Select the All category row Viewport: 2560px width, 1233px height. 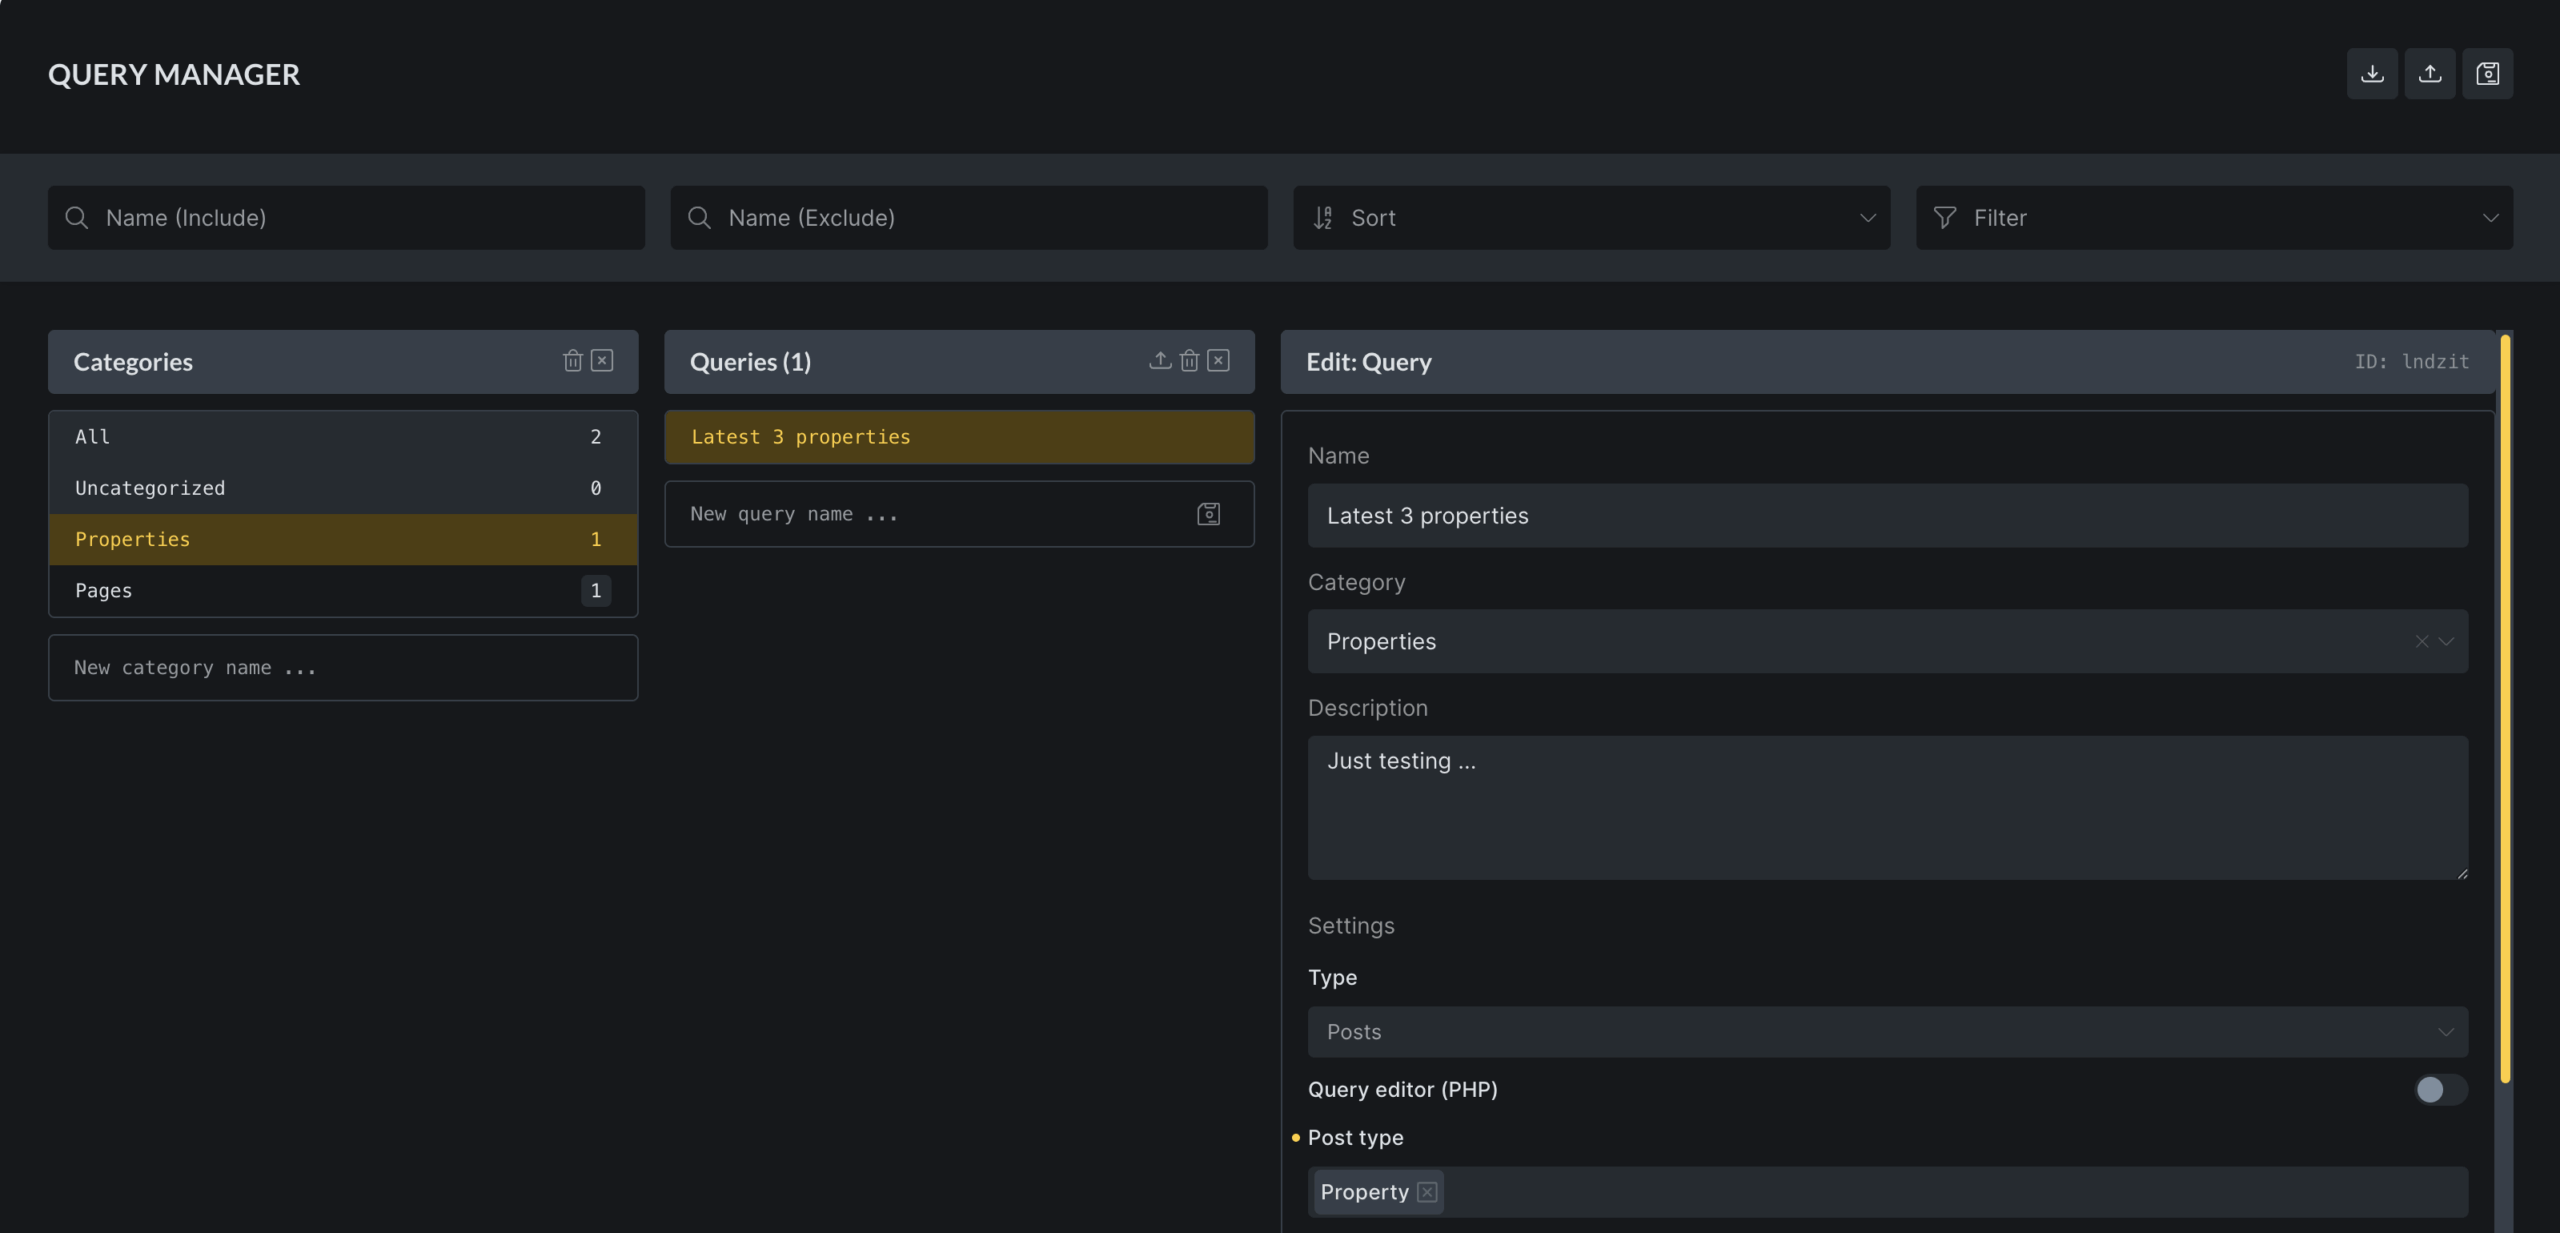tap(343, 437)
